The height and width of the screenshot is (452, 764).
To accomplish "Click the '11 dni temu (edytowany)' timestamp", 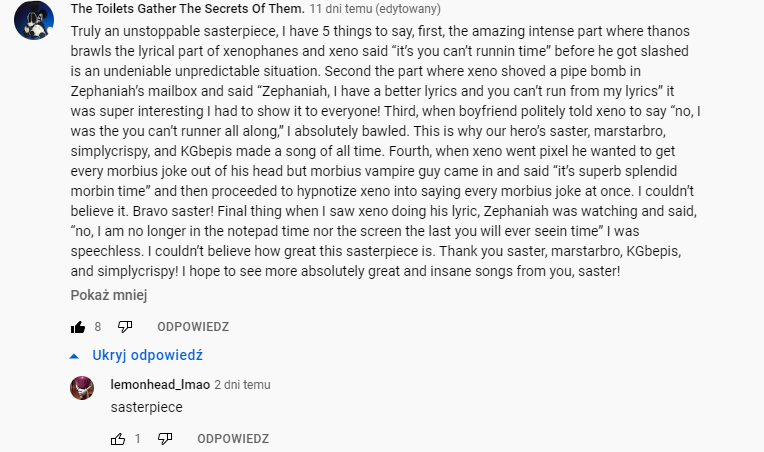I will point(375,8).
